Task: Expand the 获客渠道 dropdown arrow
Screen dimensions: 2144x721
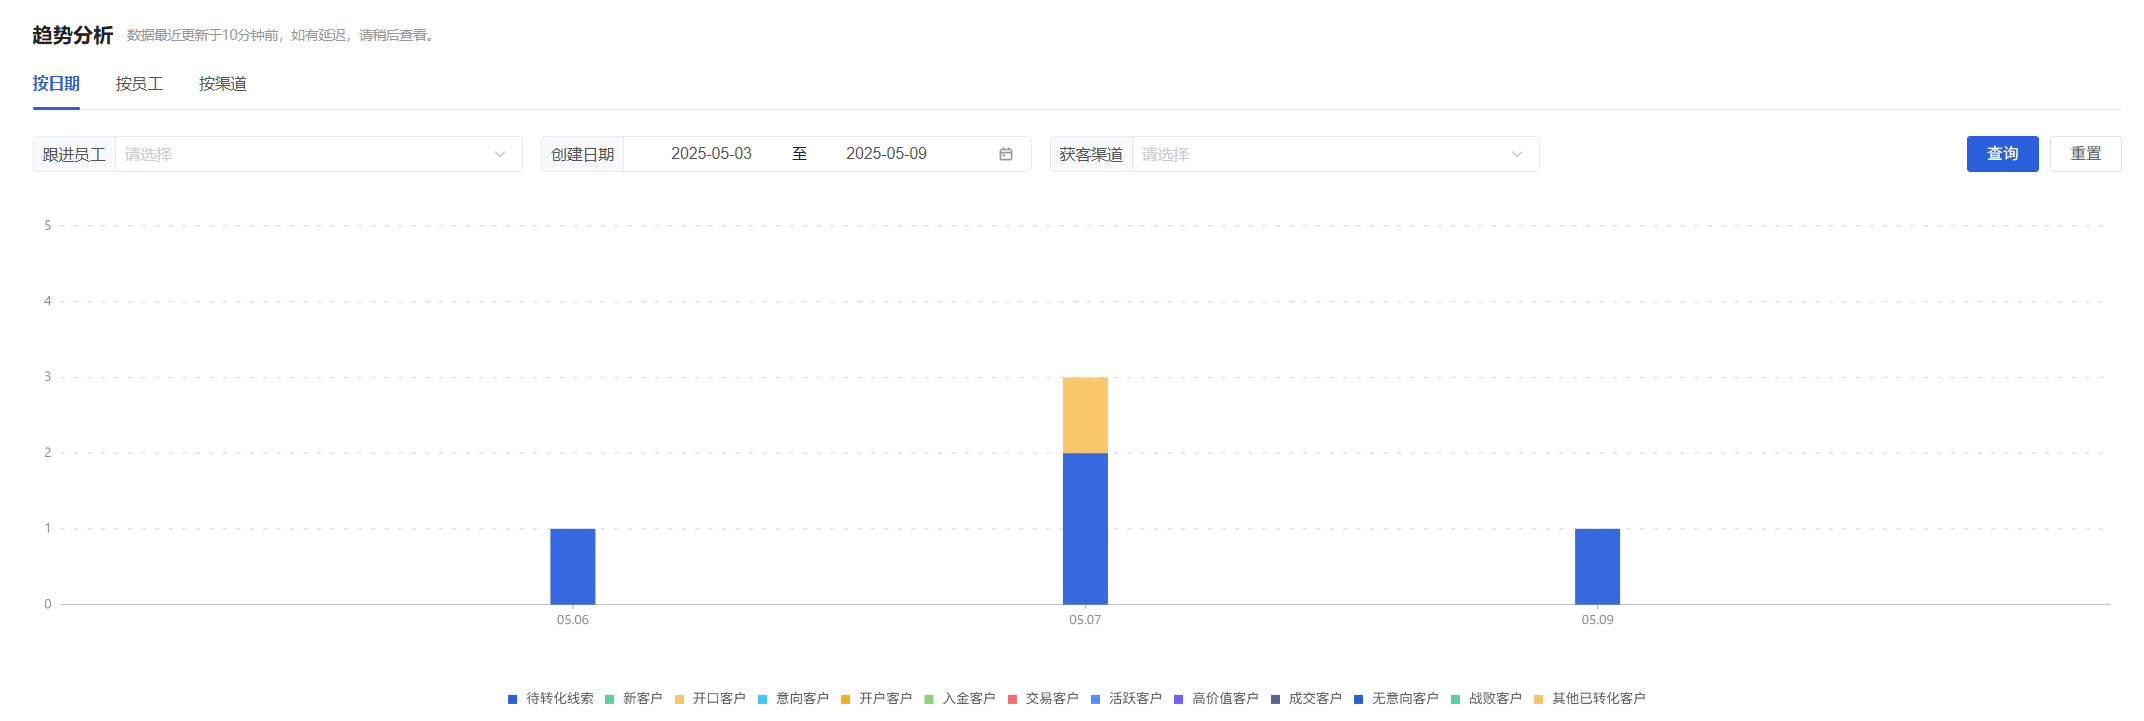Action: point(1517,154)
